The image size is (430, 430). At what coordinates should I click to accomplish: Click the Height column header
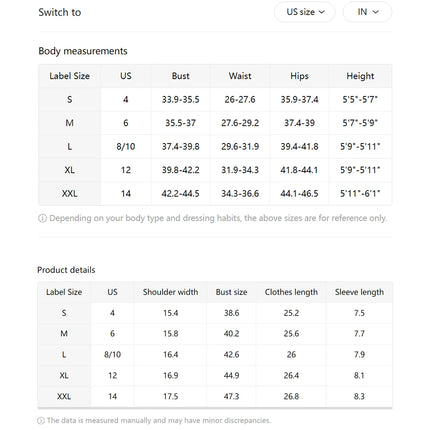360,76
